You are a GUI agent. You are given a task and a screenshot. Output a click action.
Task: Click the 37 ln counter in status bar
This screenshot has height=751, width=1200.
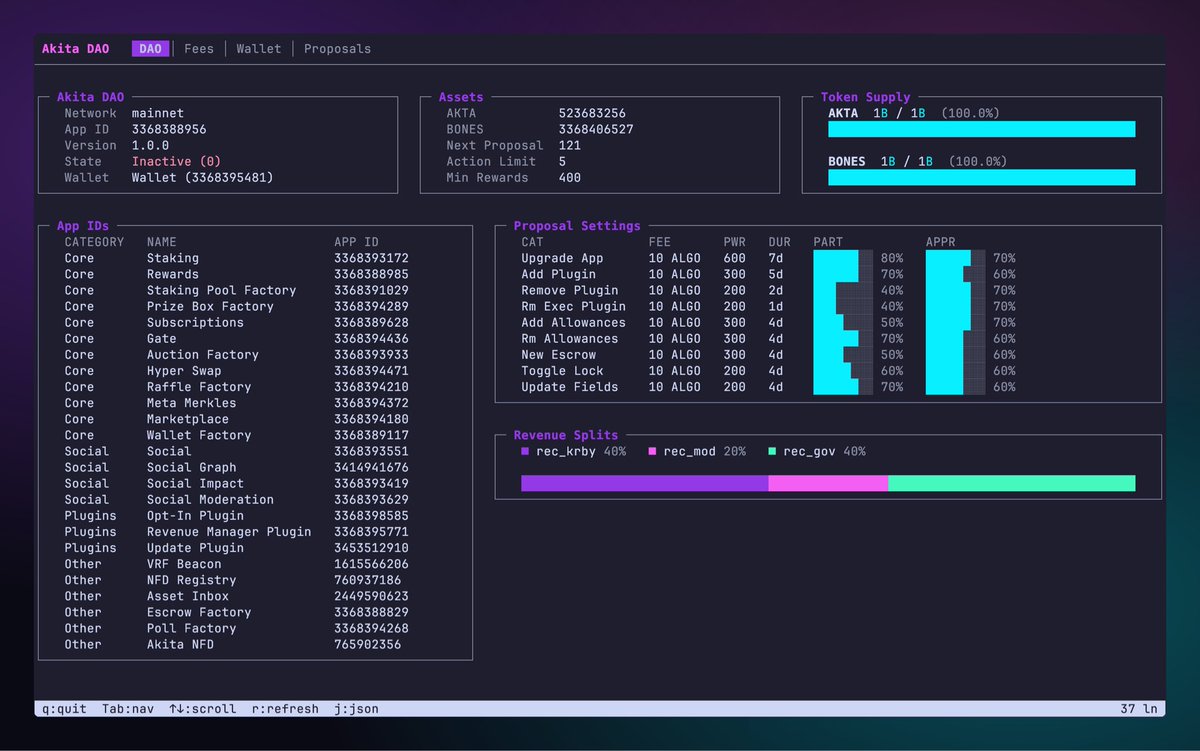[1140, 708]
